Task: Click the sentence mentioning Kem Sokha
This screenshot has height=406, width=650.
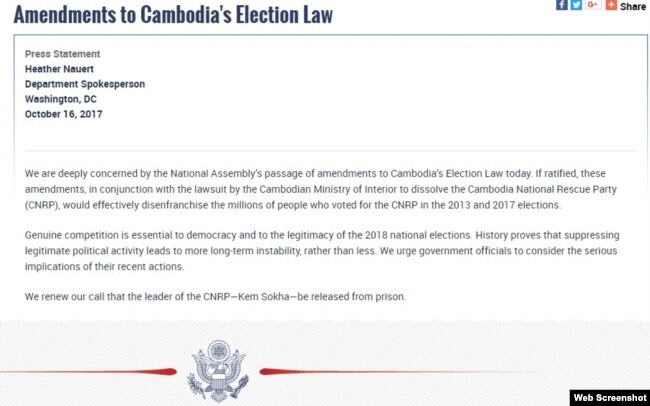Action: tap(215, 297)
